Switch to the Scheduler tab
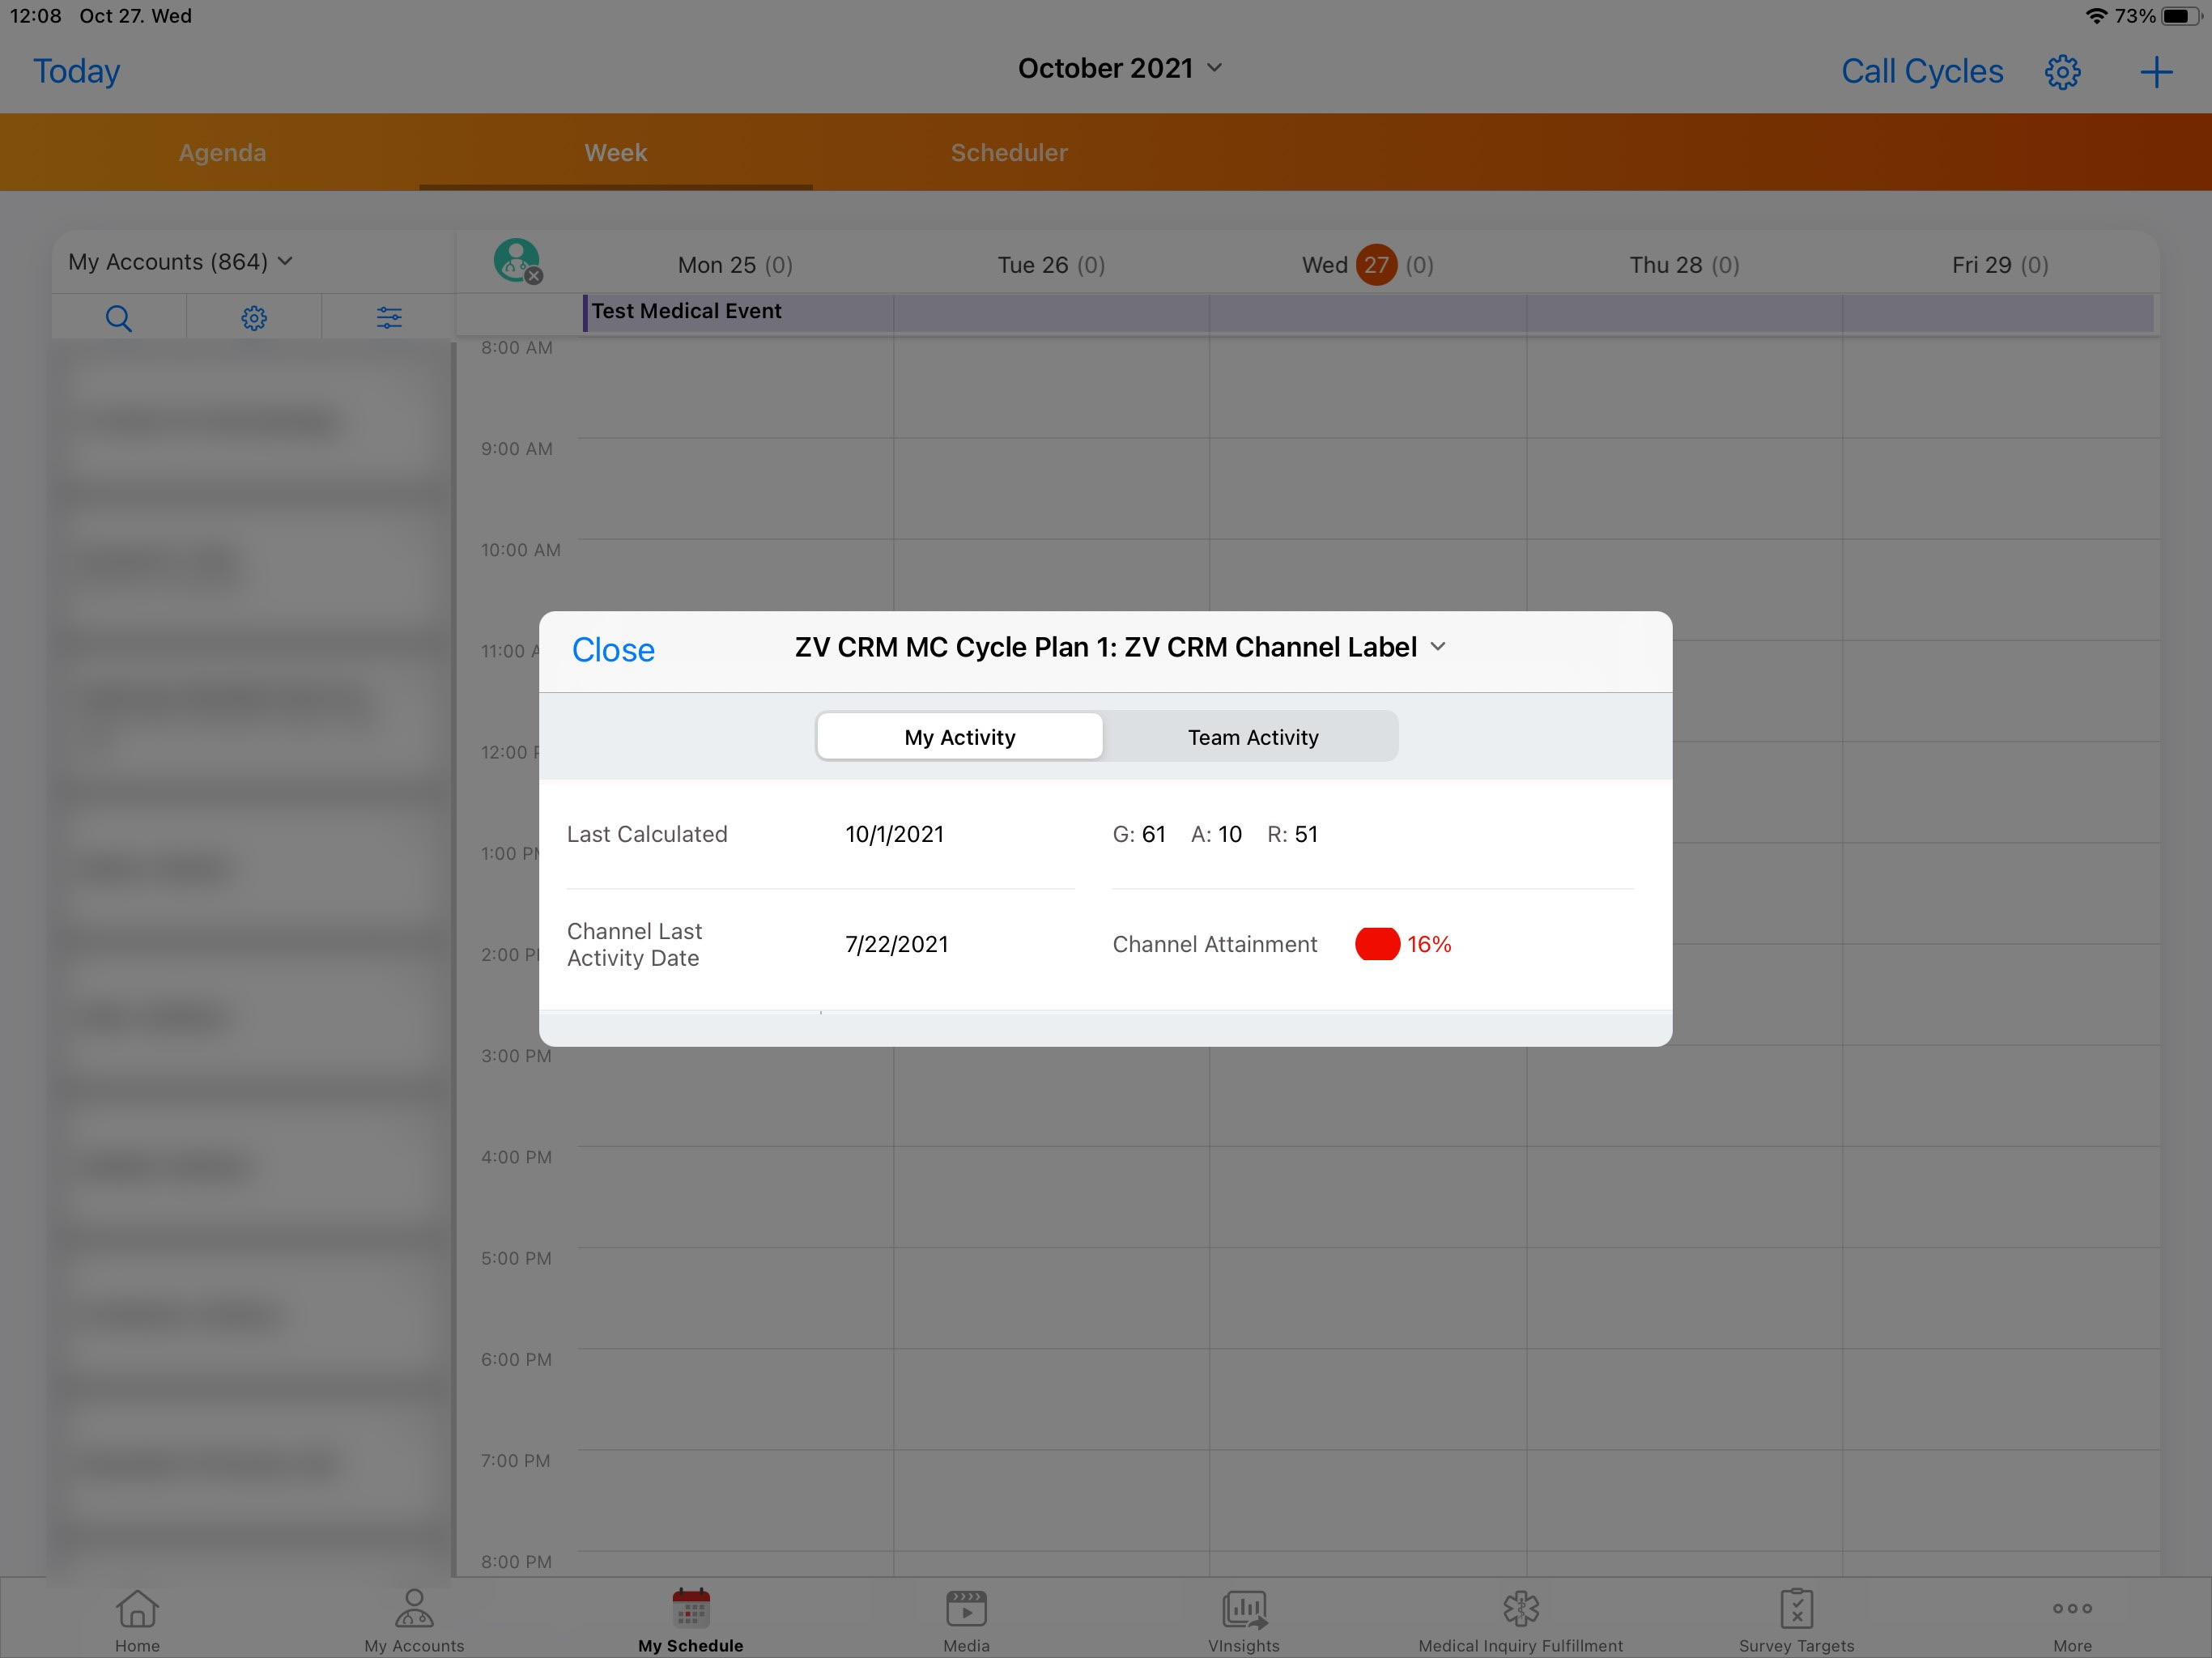The image size is (2212, 1658). coord(1008,153)
